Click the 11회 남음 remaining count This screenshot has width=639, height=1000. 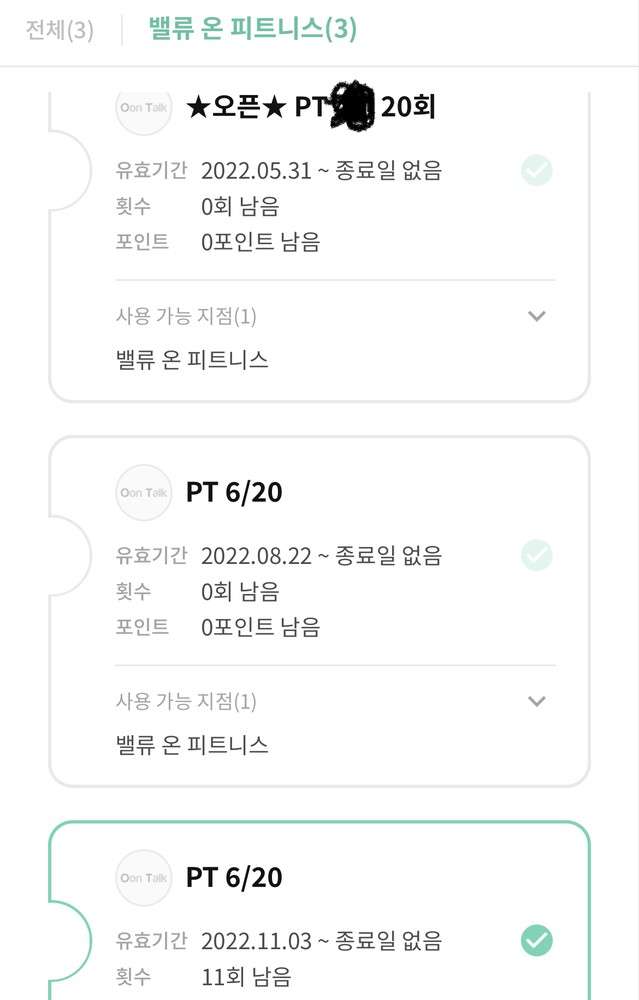coord(247,977)
